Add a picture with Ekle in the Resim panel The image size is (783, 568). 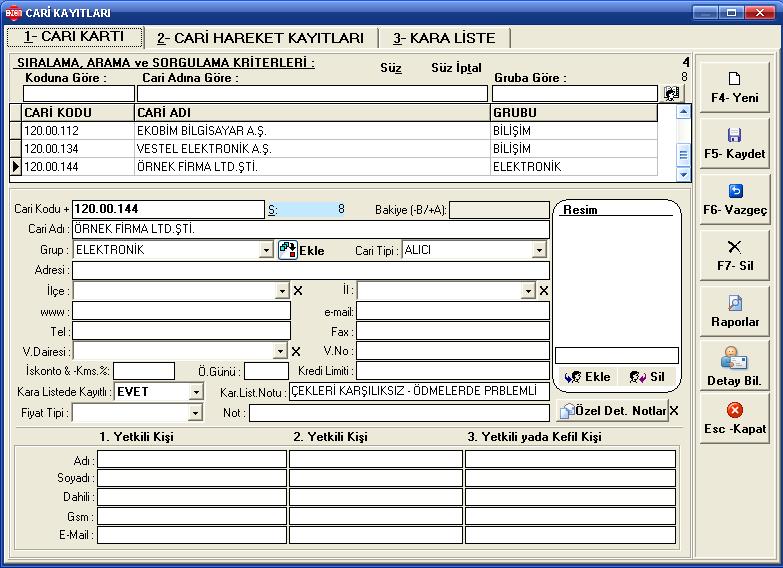(x=588, y=377)
